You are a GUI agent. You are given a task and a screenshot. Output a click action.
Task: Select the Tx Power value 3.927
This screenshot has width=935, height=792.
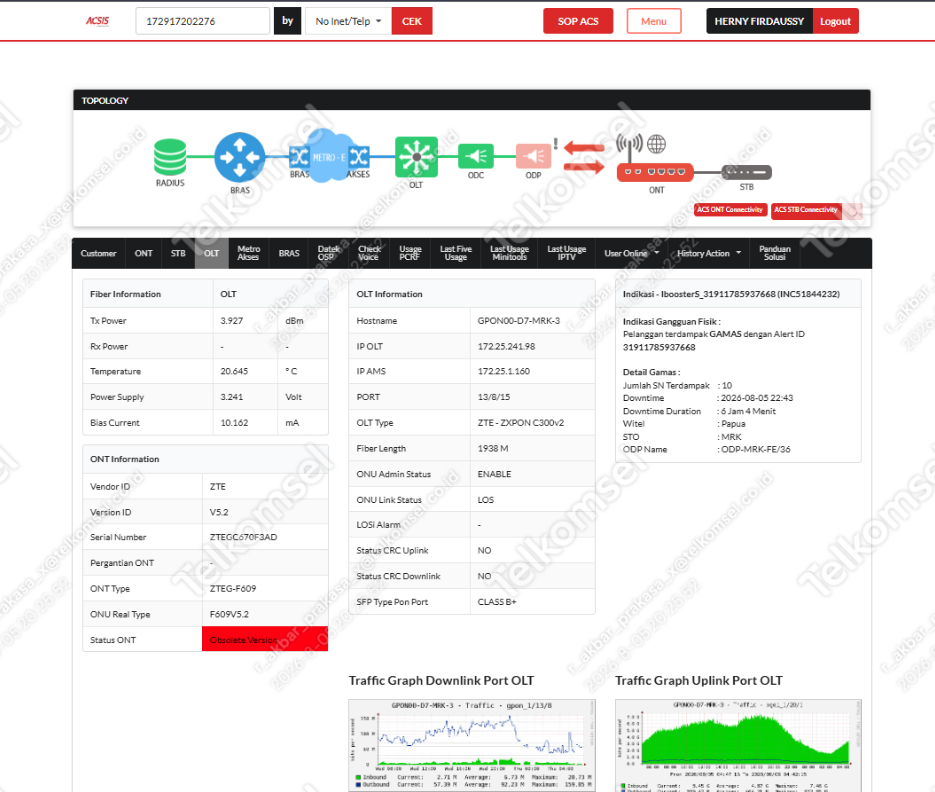tap(231, 321)
